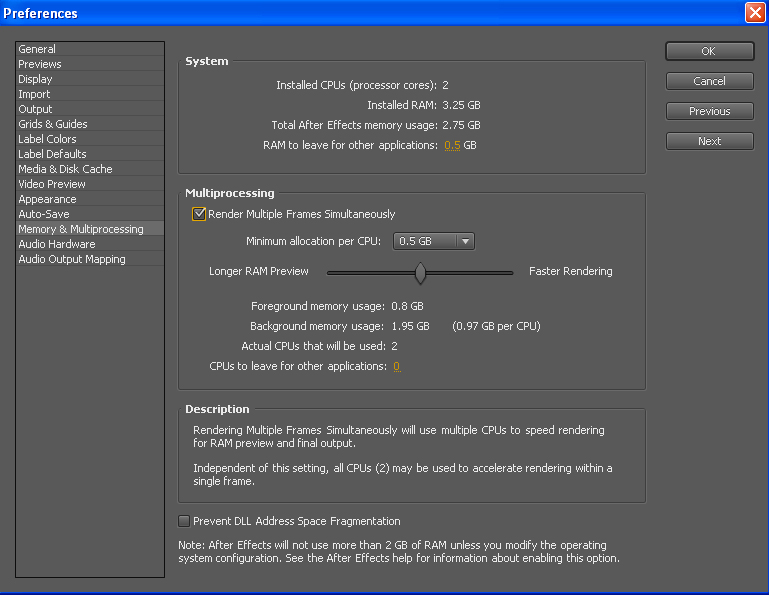
Task: Click the Foreground memory usage 0.8 GB value
Action: (x=407, y=306)
